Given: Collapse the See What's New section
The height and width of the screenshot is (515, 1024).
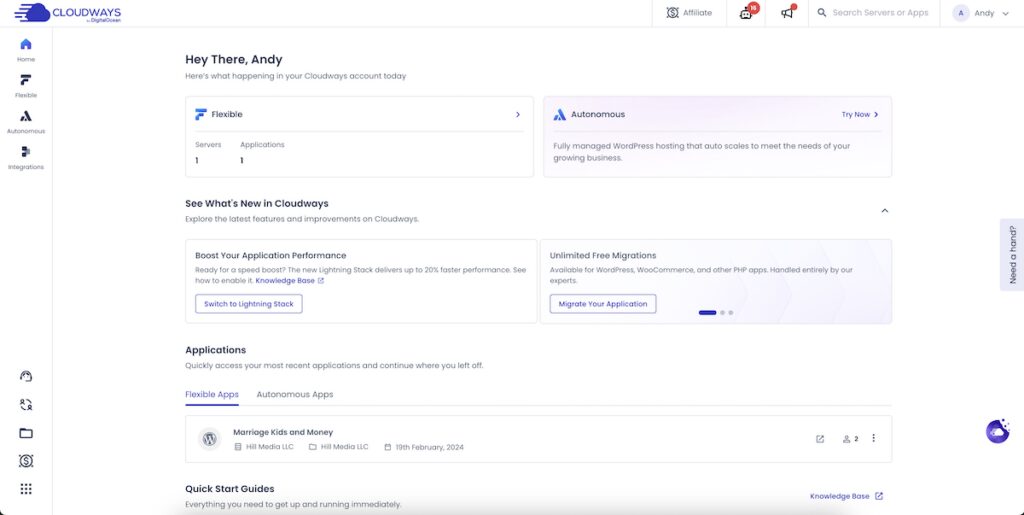Looking at the screenshot, I should point(885,211).
